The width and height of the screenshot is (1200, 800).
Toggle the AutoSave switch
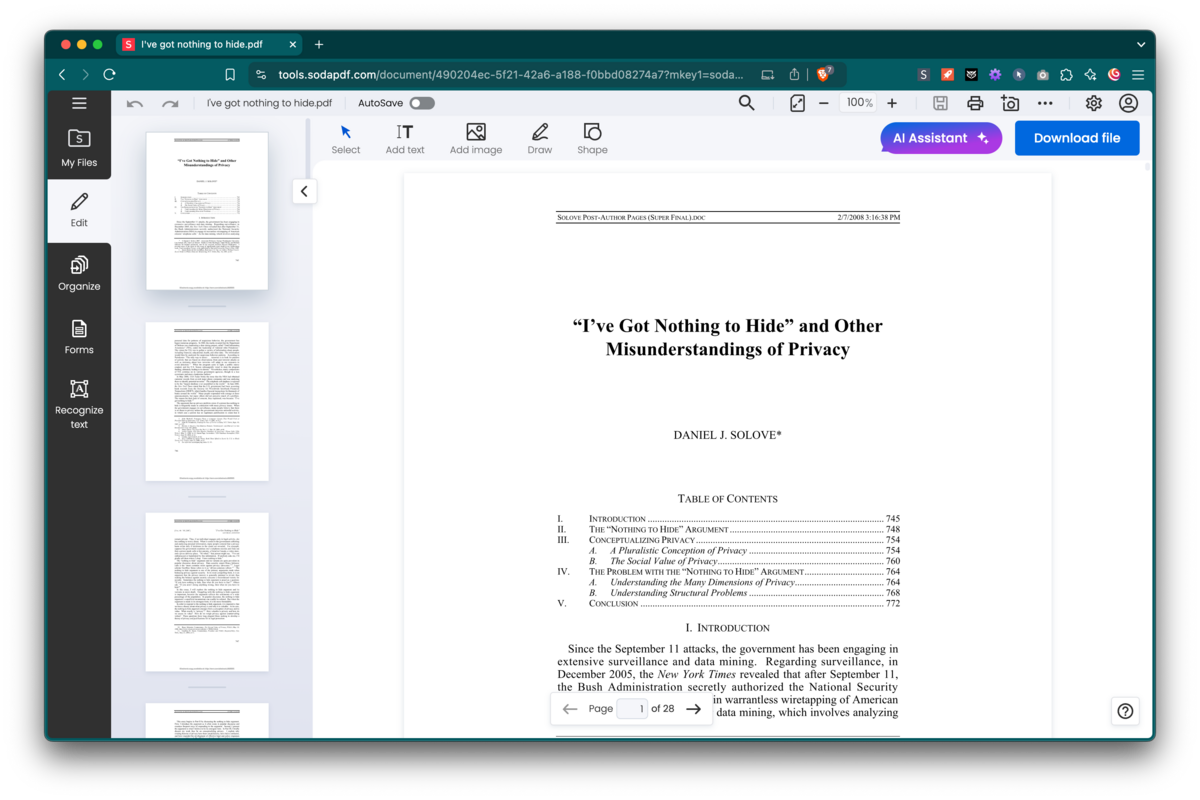tap(422, 103)
